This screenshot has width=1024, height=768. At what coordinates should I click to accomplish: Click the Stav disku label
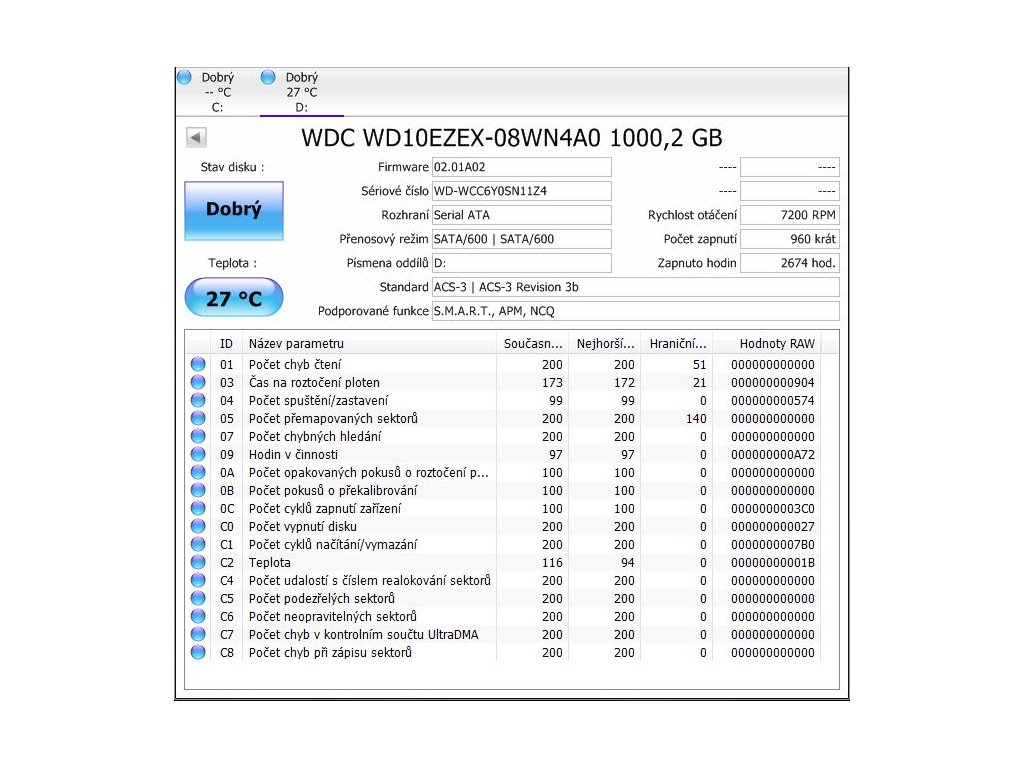pos(232,167)
